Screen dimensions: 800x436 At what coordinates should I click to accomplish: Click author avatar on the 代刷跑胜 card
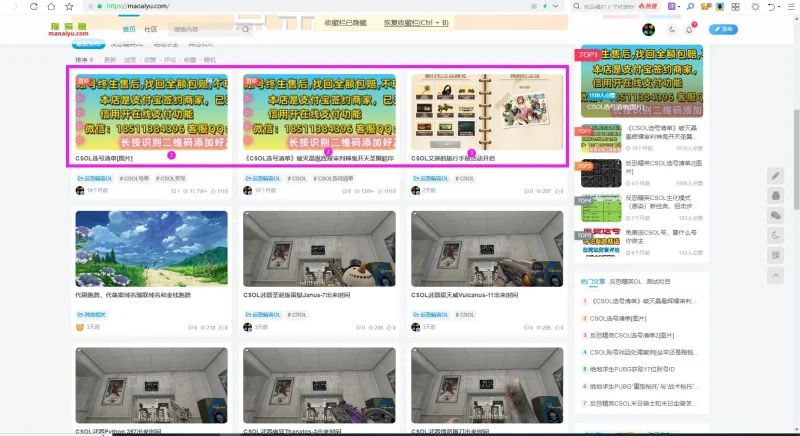[80, 327]
